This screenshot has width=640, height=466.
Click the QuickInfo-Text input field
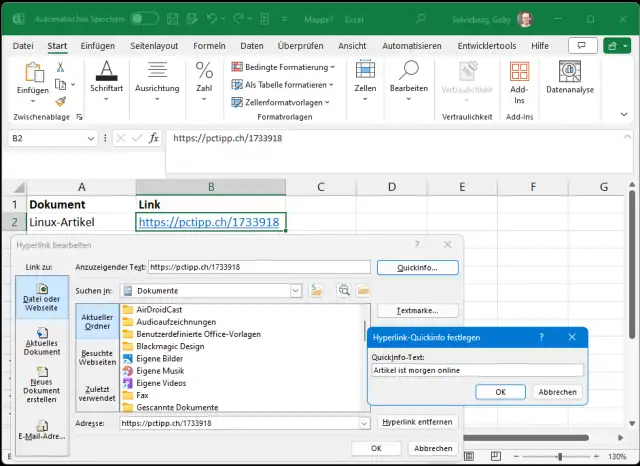pyautogui.click(x=477, y=370)
